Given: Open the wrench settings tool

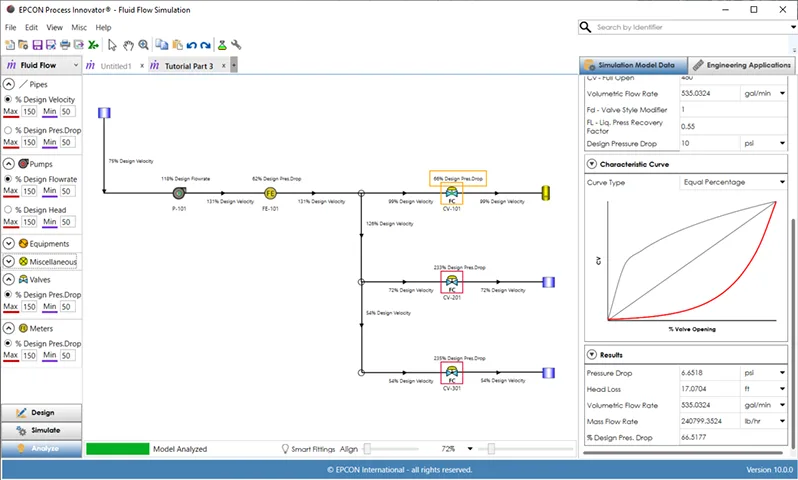Looking at the screenshot, I should tap(236, 45).
